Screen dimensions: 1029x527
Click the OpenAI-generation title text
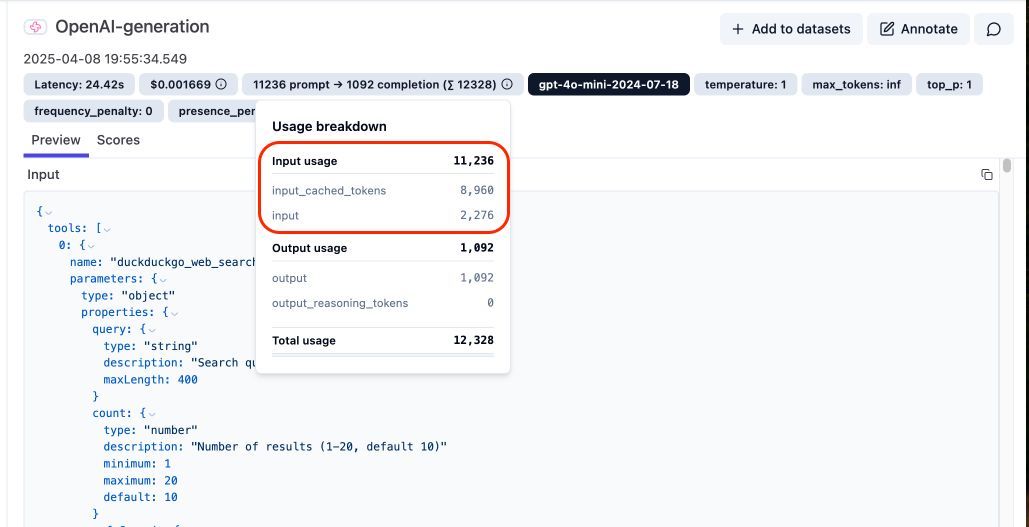point(132,27)
